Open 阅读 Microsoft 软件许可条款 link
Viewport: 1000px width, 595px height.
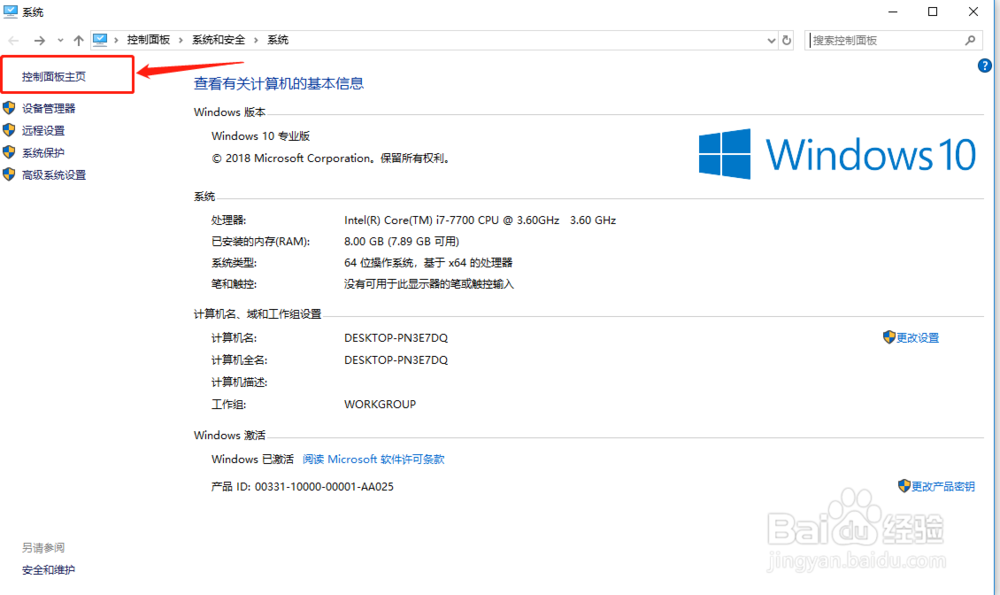coord(374,459)
